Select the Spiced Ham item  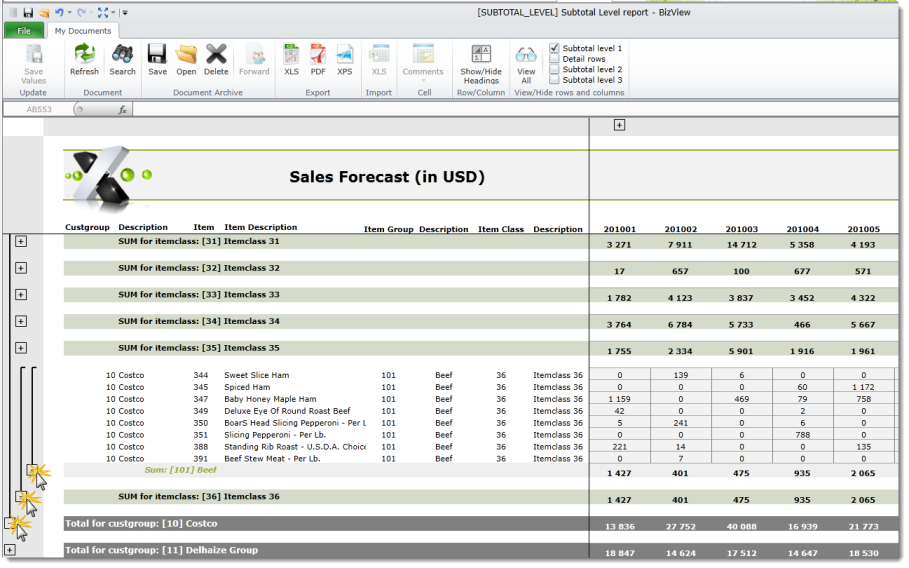coord(247,387)
